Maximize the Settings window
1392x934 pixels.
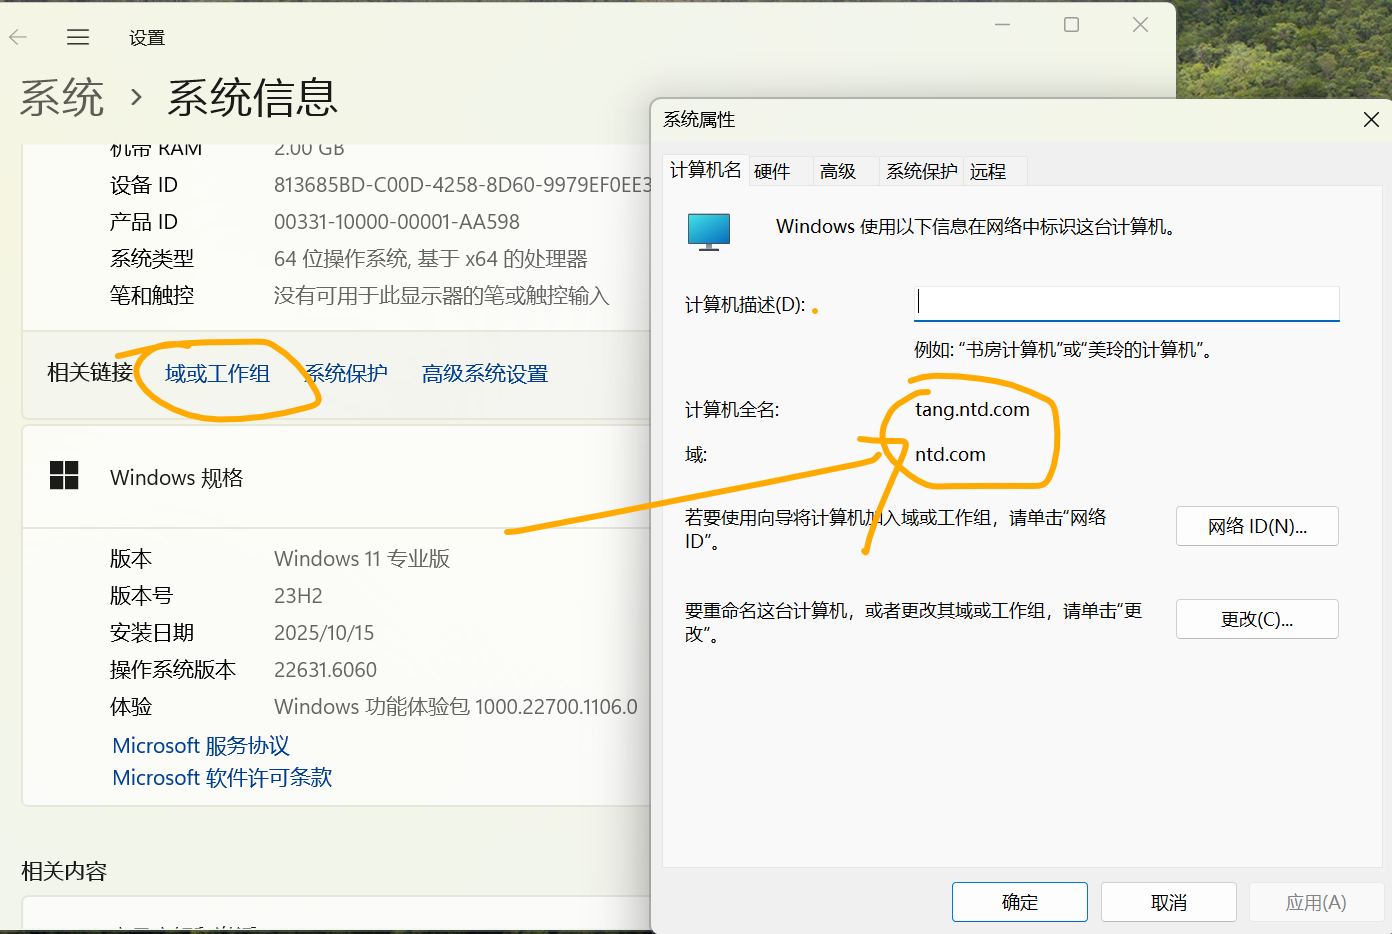pos(1071,25)
